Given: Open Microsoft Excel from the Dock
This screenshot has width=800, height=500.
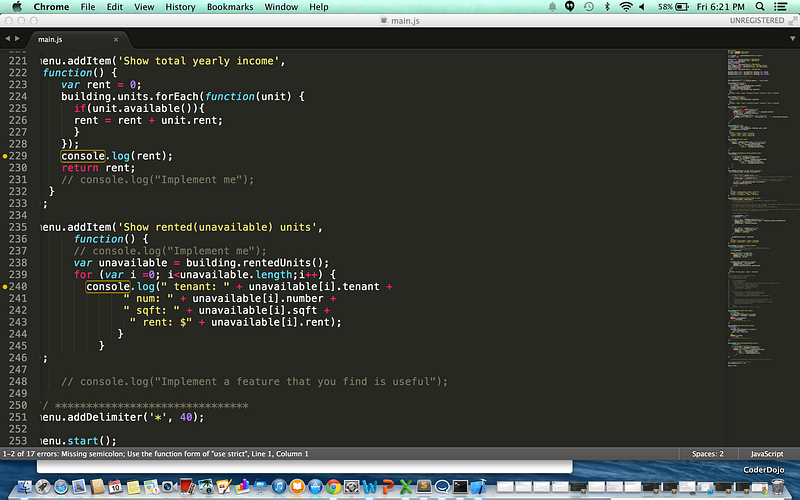Looking at the screenshot, I should point(406,486).
